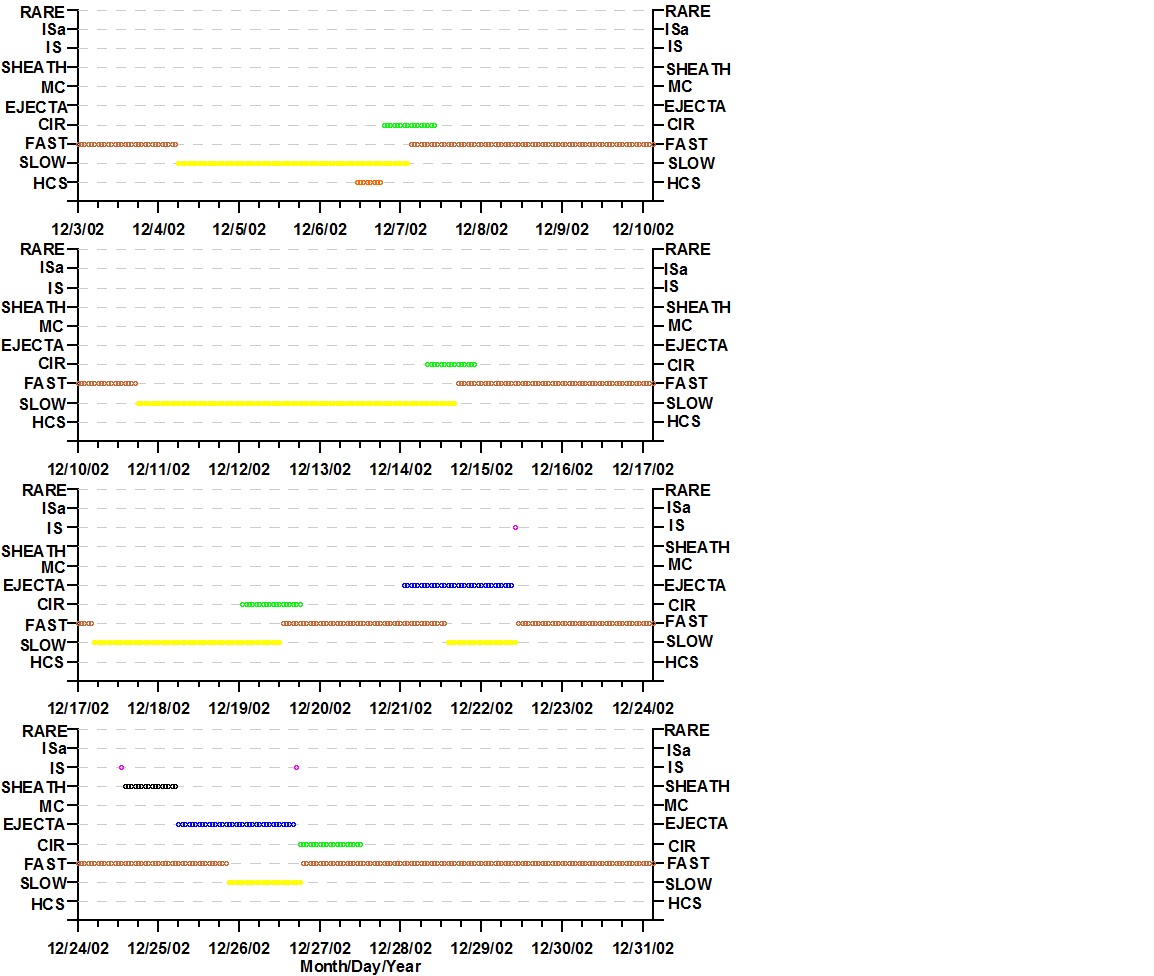Click the 12/22/02 date label

point(481,709)
